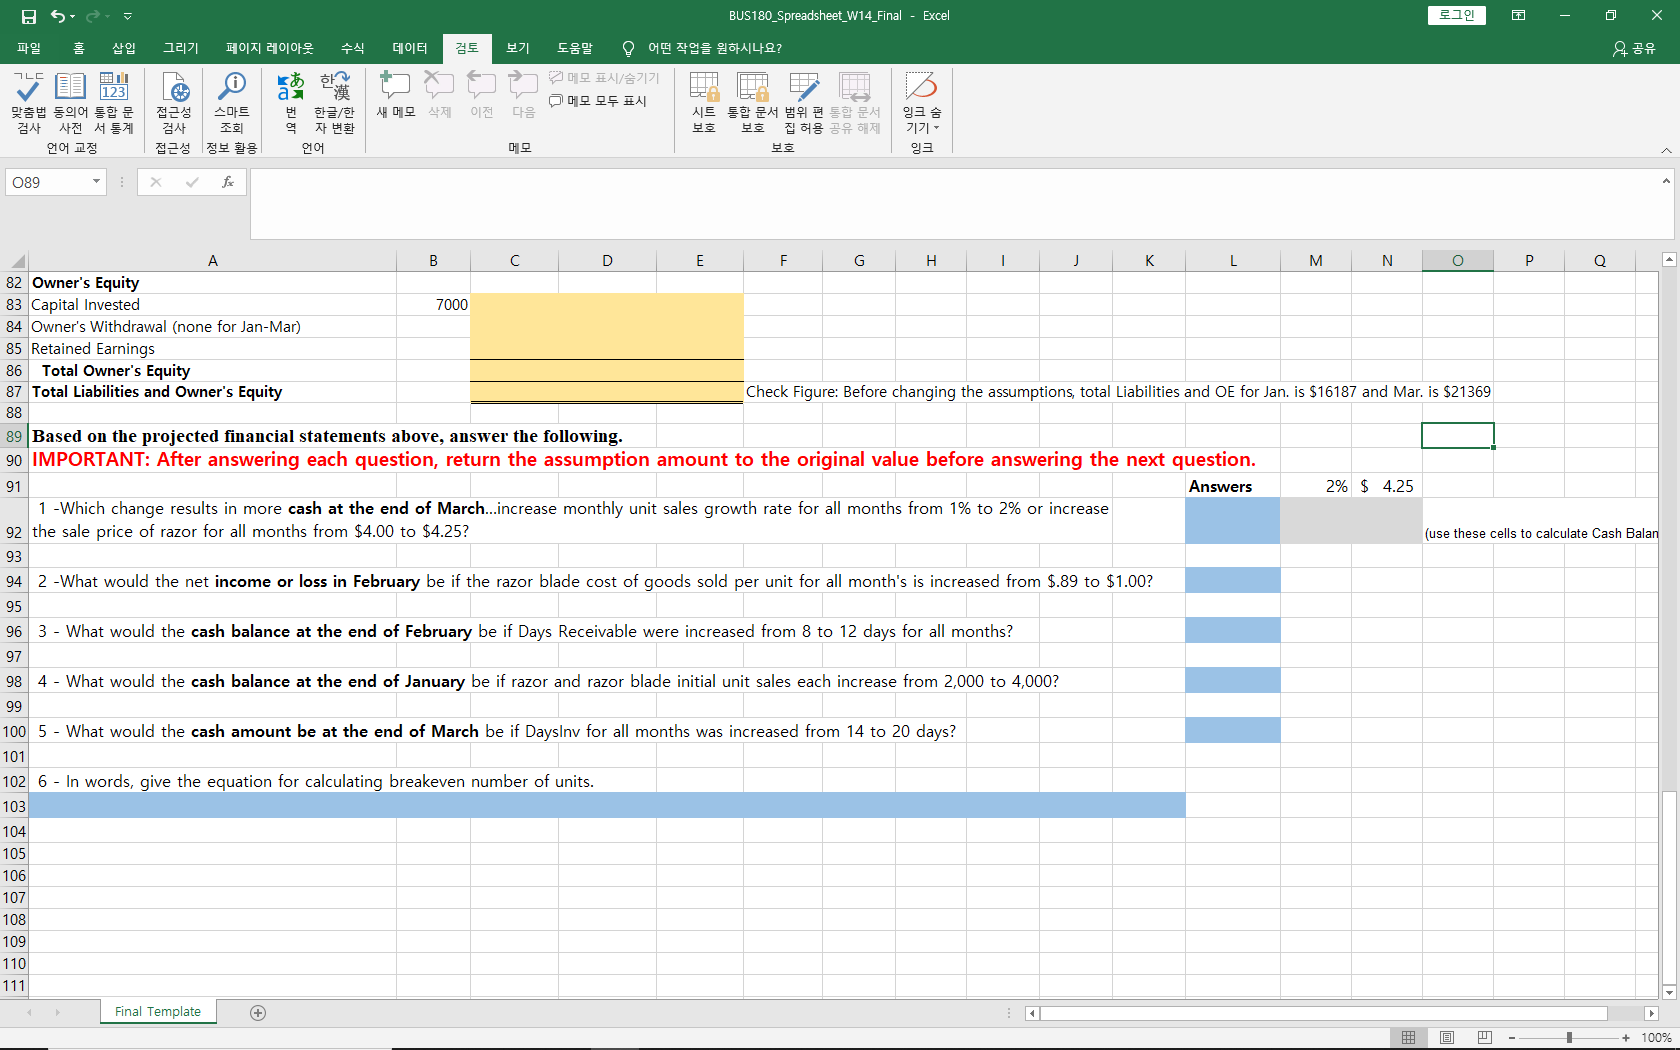The width and height of the screenshot is (1680, 1050).
Task: Run the 맞춤법 검사 spelling checker
Action: pos(28,100)
